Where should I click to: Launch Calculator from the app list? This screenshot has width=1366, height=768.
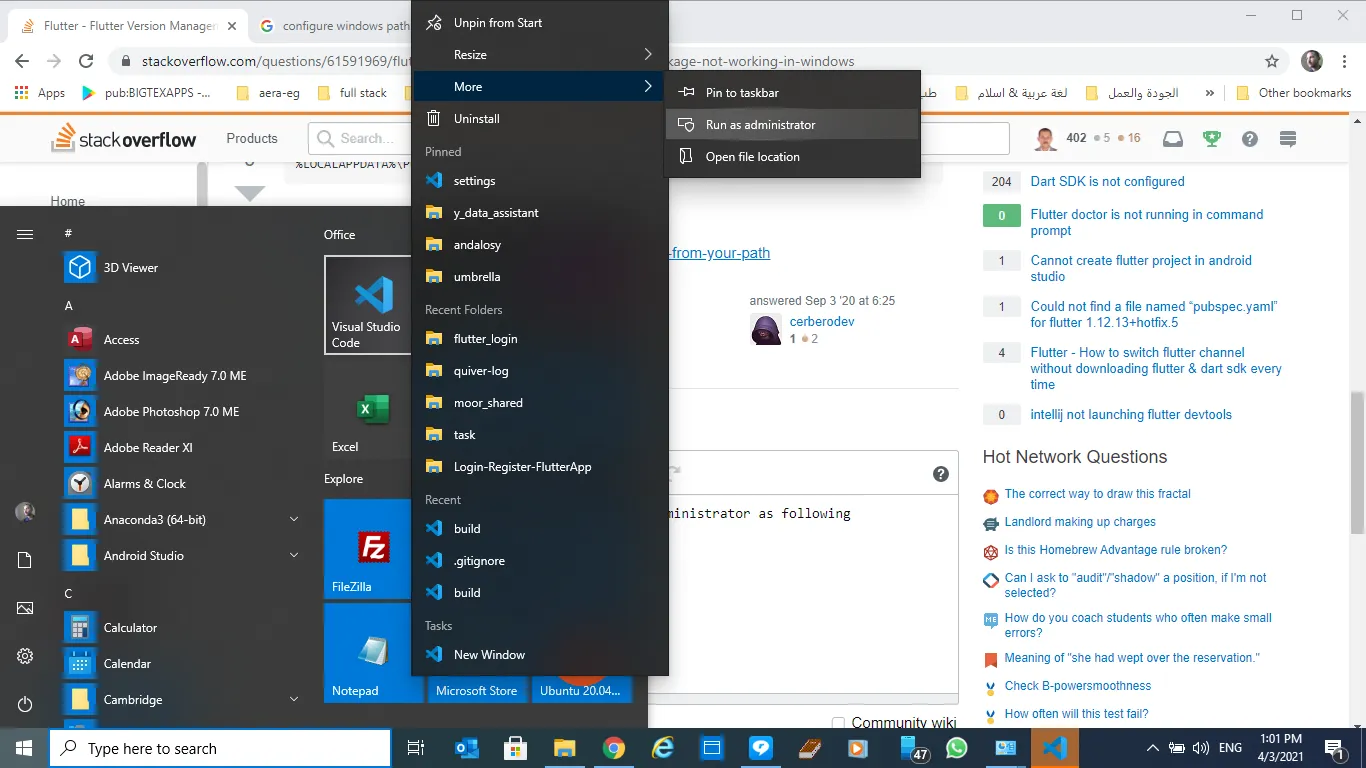click(180, 628)
